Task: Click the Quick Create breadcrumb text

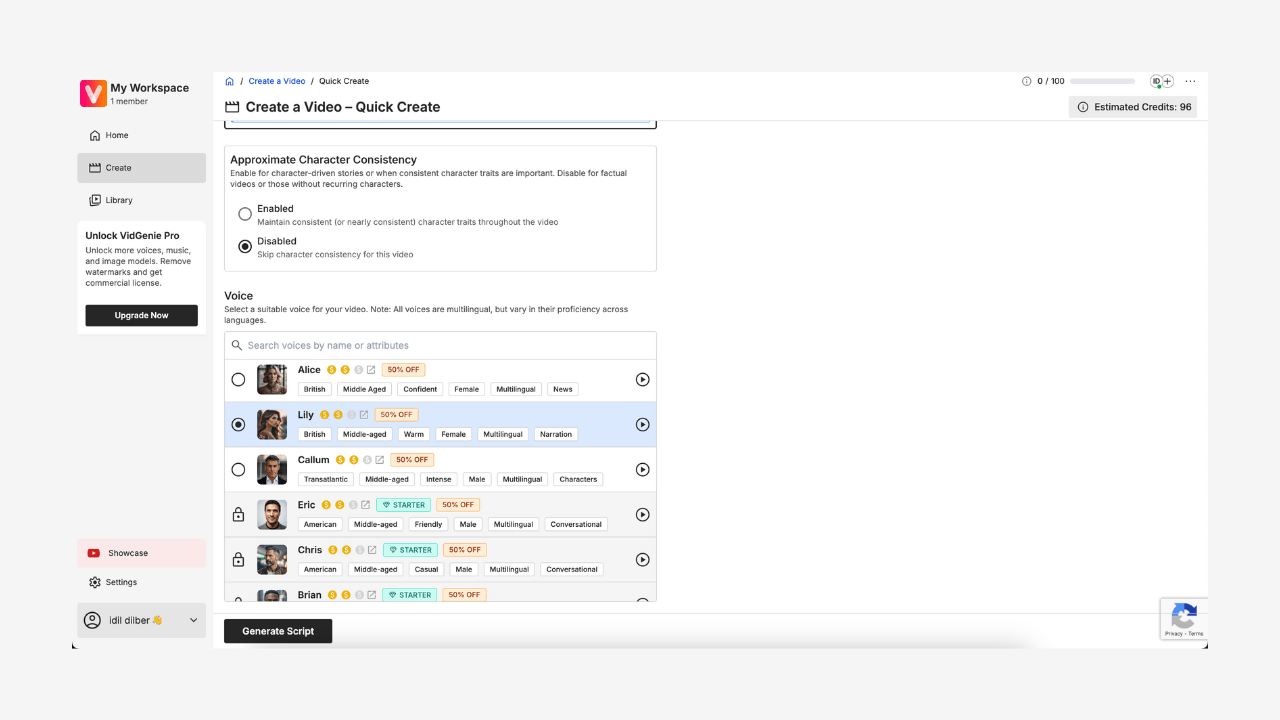Action: [x=344, y=81]
